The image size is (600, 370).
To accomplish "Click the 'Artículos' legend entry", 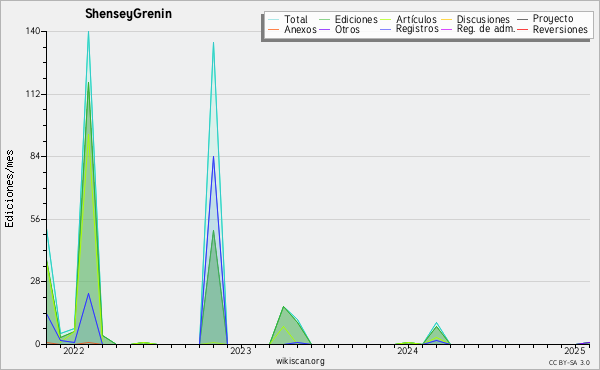I will (416, 19).
